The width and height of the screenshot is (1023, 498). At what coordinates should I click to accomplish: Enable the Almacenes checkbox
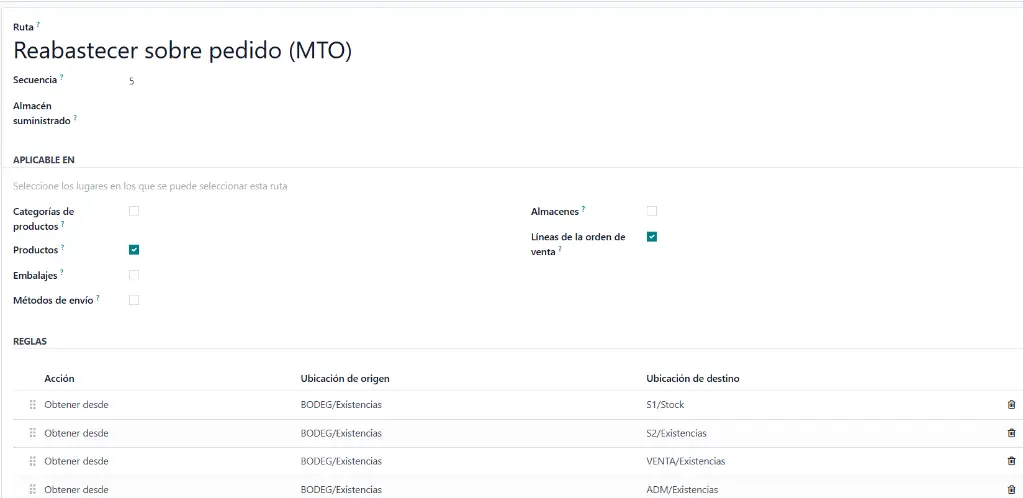coord(652,211)
